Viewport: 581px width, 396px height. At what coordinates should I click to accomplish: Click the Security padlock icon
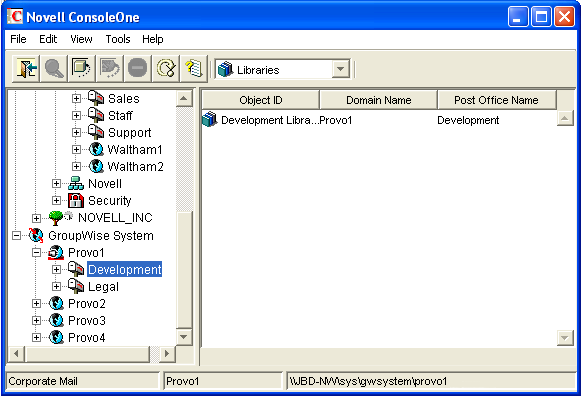click(x=76, y=200)
